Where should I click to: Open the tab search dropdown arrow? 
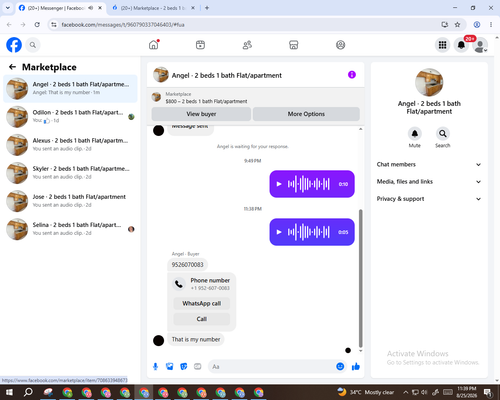coord(8,8)
